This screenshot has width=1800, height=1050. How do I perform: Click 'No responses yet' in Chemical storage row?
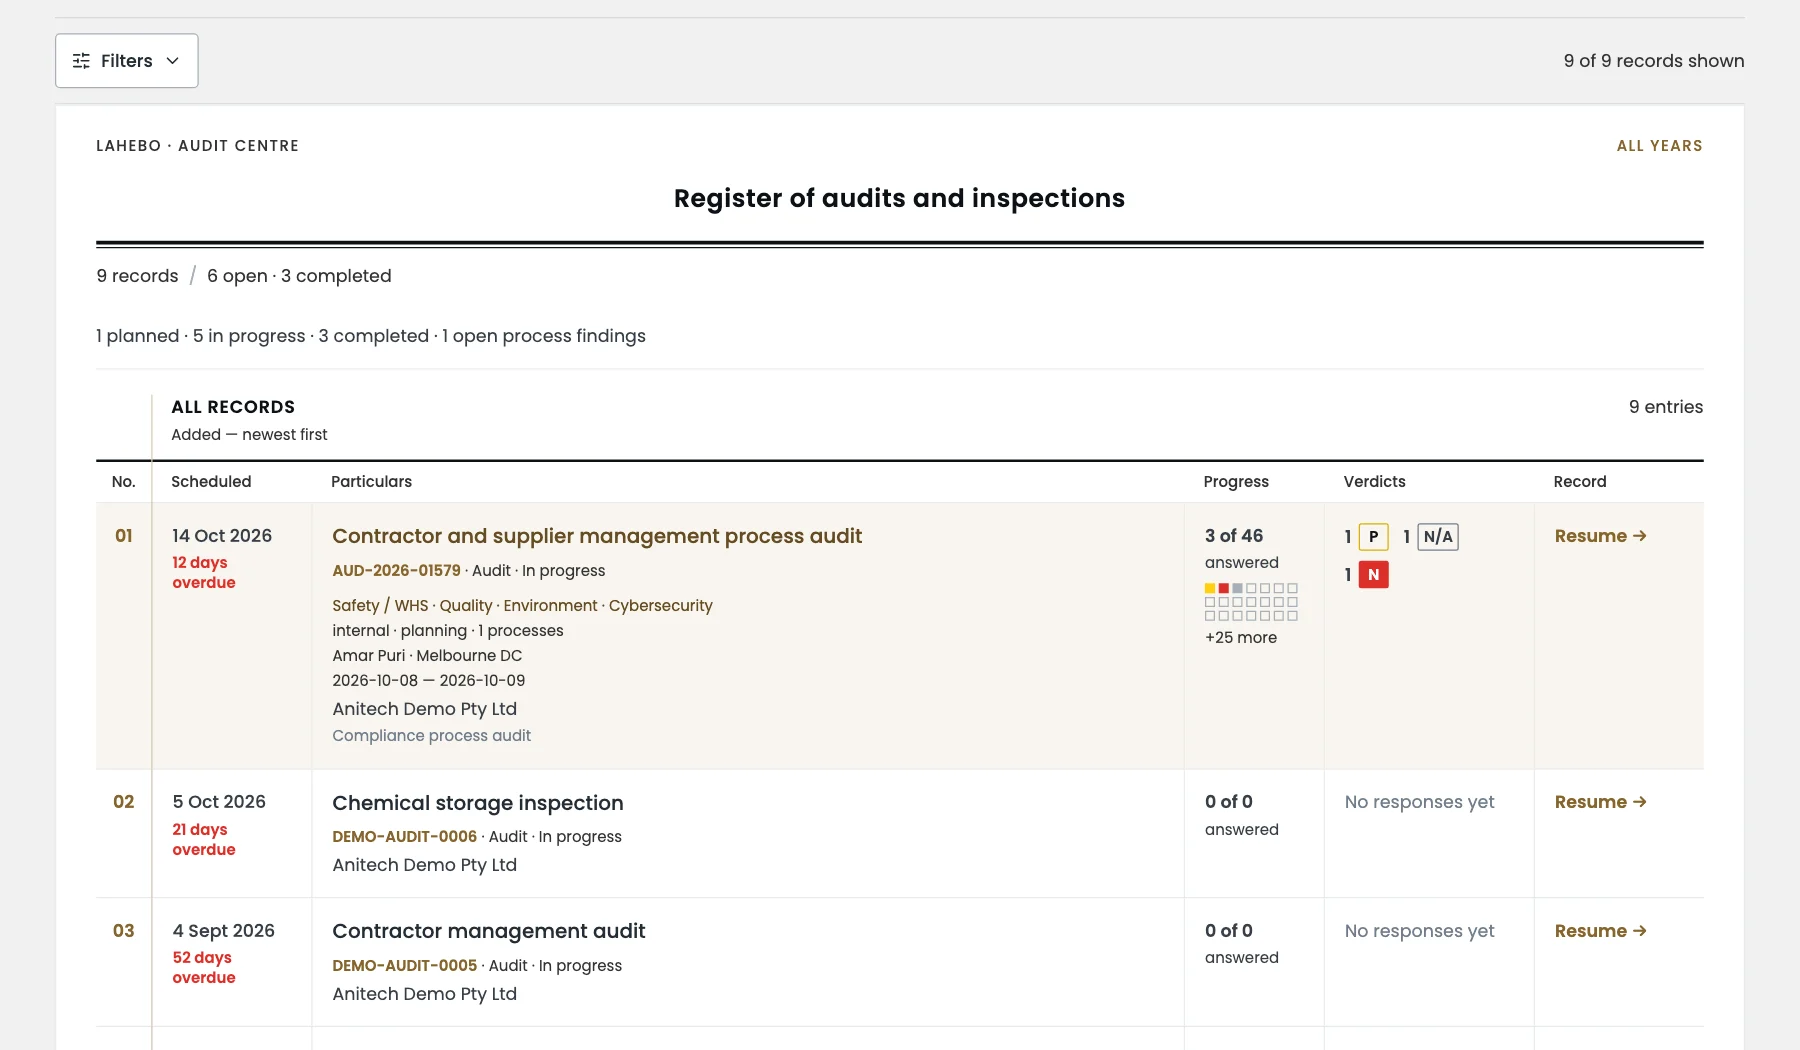(1419, 802)
